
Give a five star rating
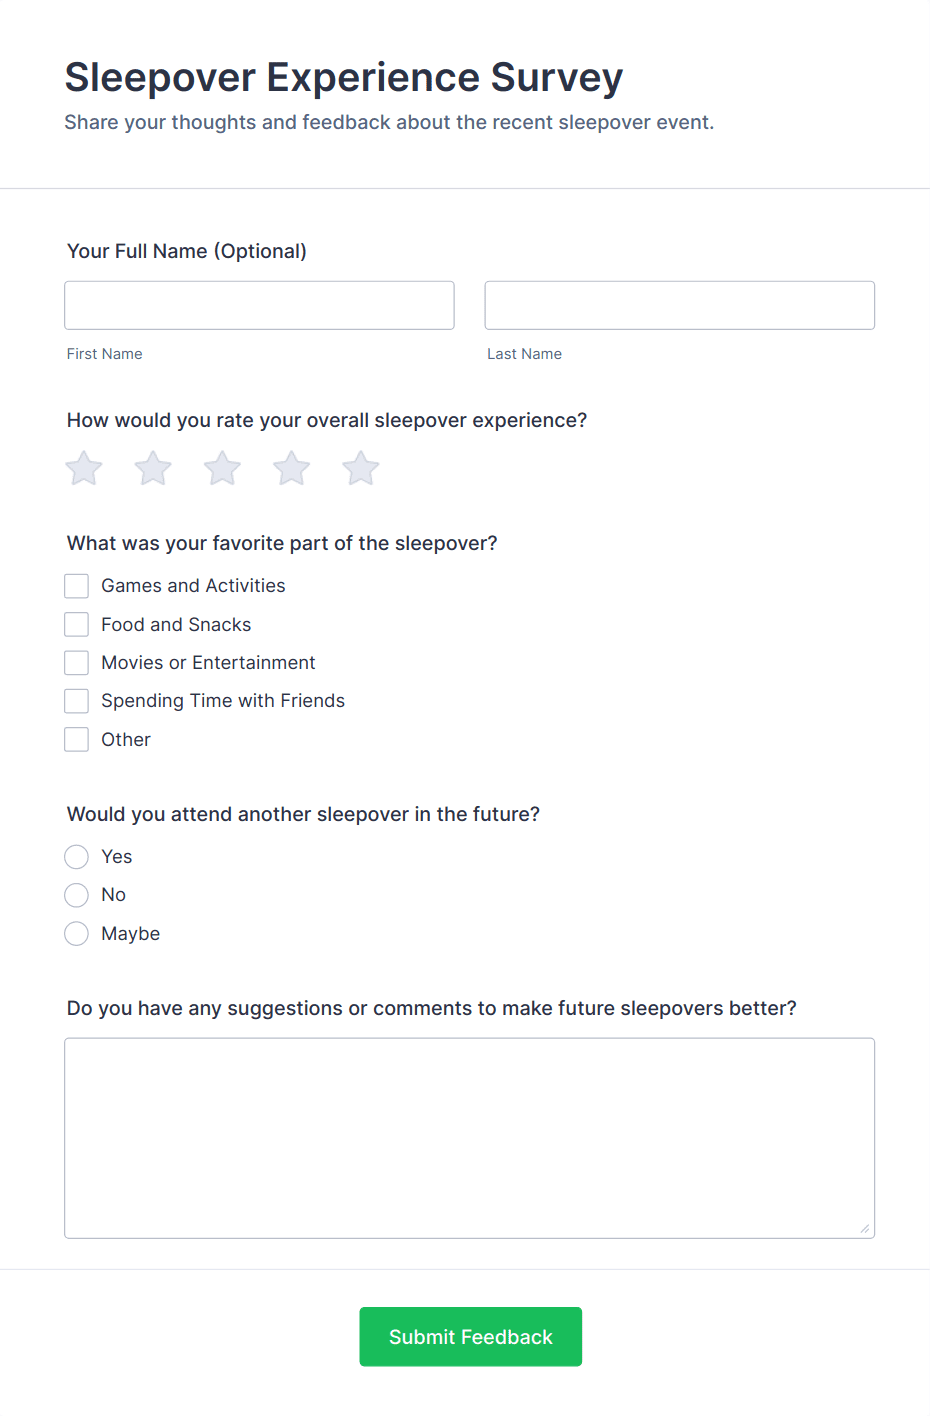coord(359,467)
